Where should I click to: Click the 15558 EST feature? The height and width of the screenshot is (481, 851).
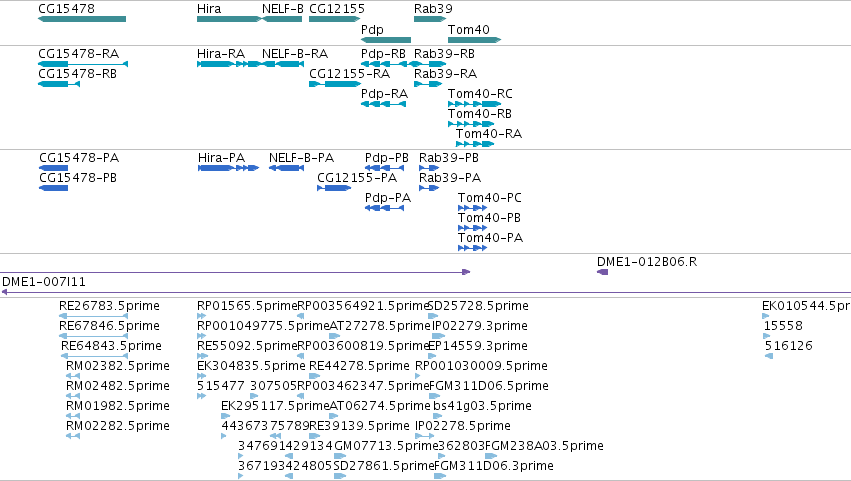(767, 336)
